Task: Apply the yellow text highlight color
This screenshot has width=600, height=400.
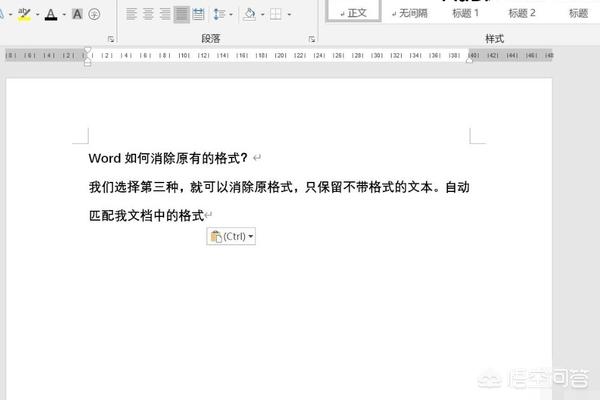Action: point(24,15)
